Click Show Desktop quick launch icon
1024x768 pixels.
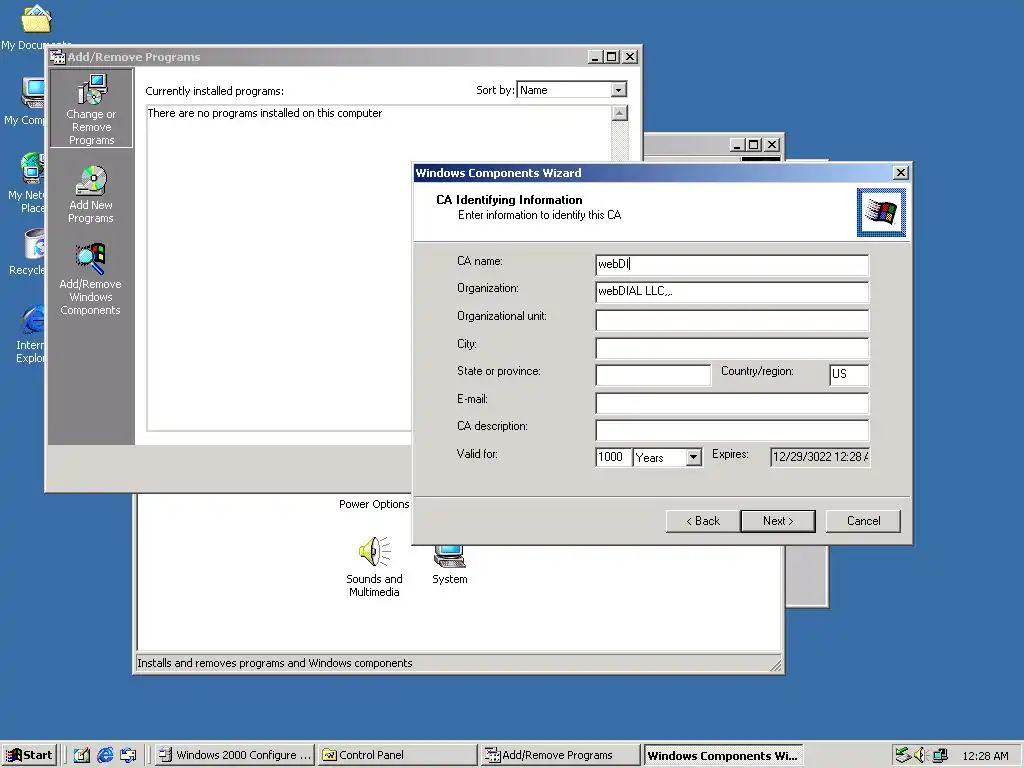[x=81, y=755]
